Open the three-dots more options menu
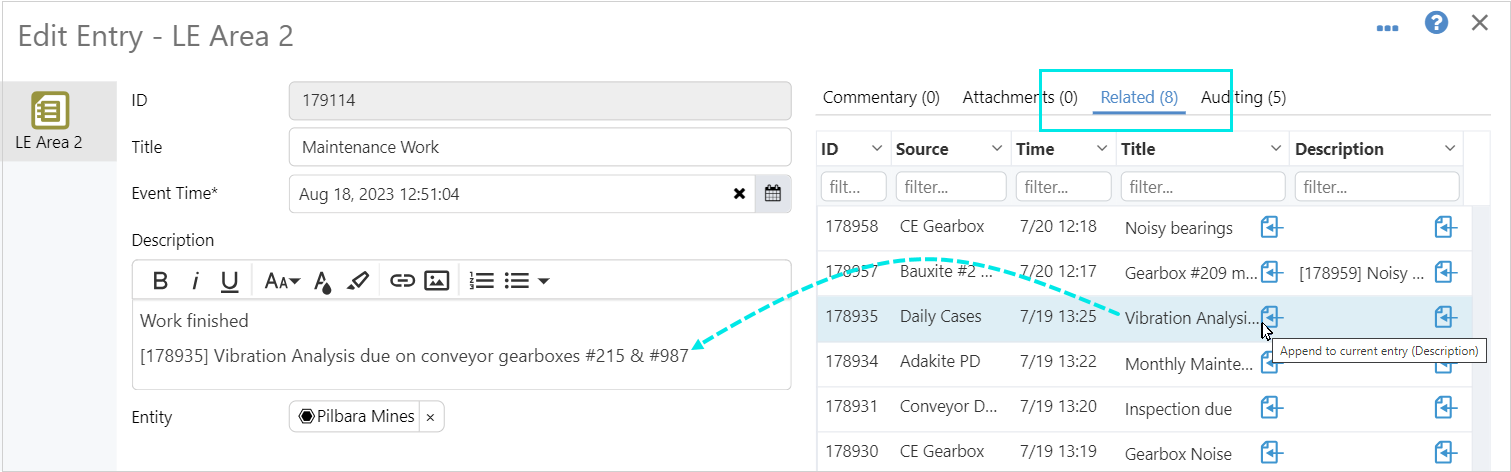Viewport: 1511px width, 472px height. click(1387, 28)
